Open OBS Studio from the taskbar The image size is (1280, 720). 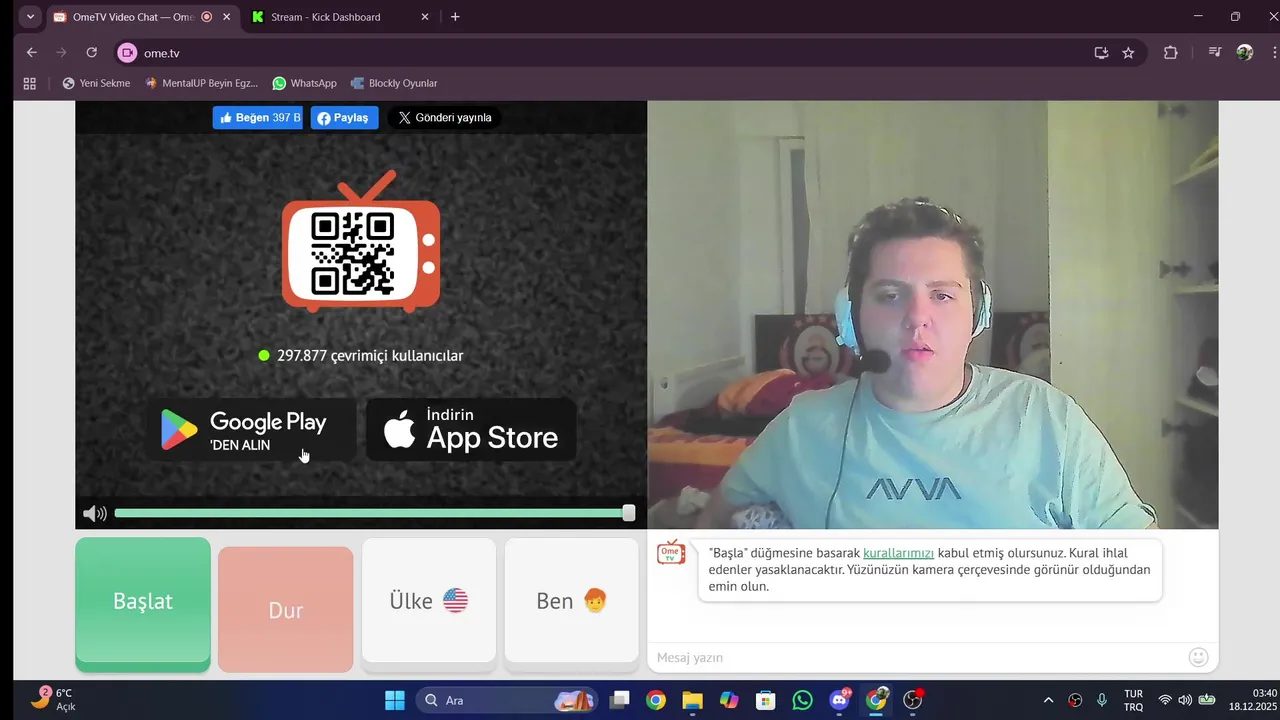click(913, 700)
